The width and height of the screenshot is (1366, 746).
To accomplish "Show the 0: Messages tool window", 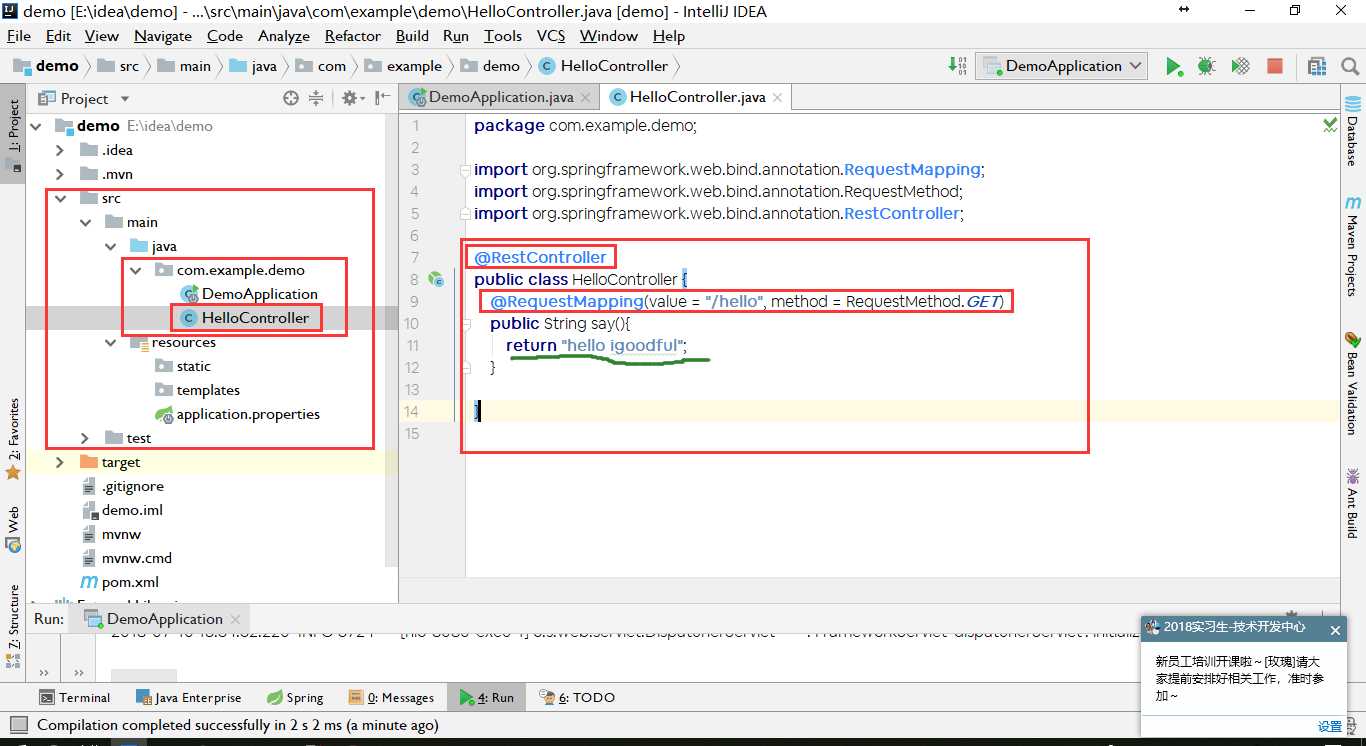I will [x=391, y=697].
